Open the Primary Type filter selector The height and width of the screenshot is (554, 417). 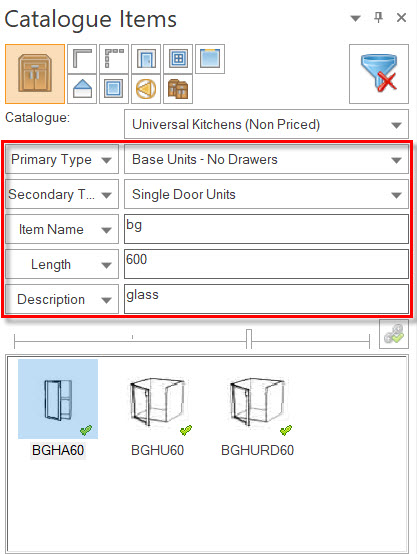(62, 159)
